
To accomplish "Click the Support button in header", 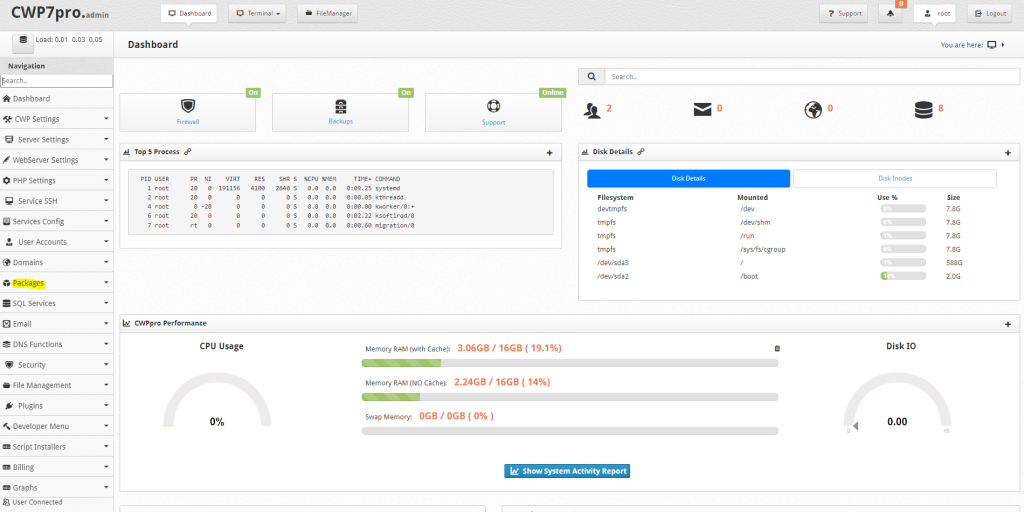I will point(843,13).
